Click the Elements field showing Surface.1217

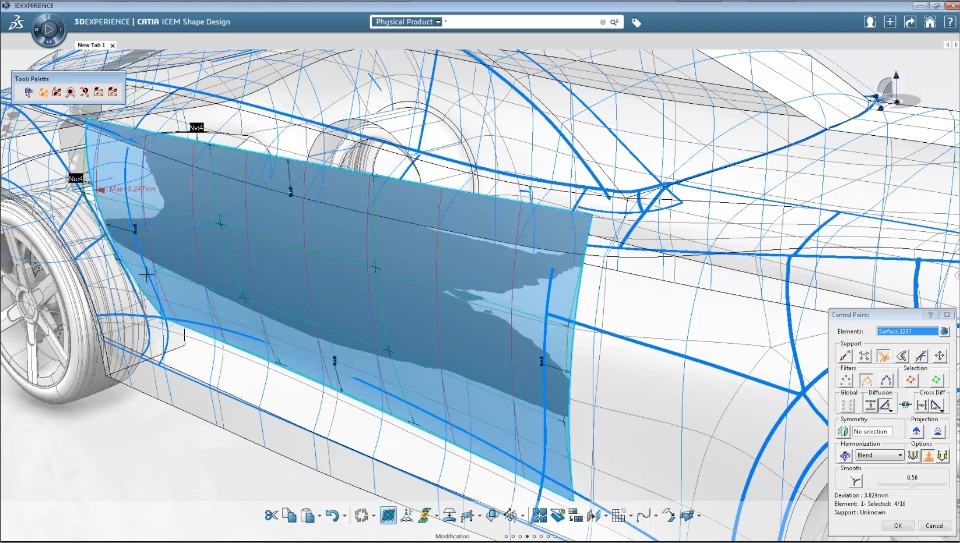click(906, 331)
